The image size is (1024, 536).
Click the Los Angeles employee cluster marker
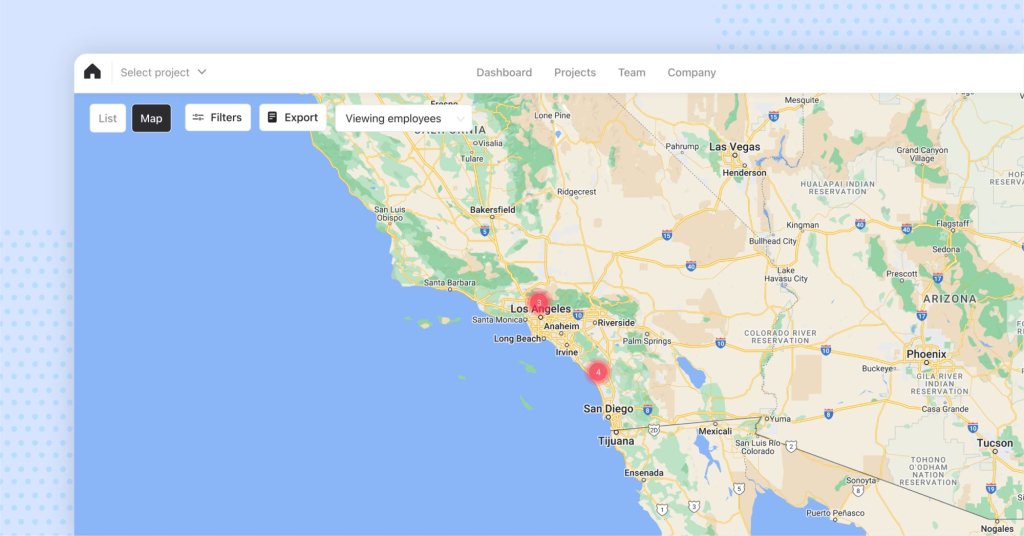coord(539,303)
